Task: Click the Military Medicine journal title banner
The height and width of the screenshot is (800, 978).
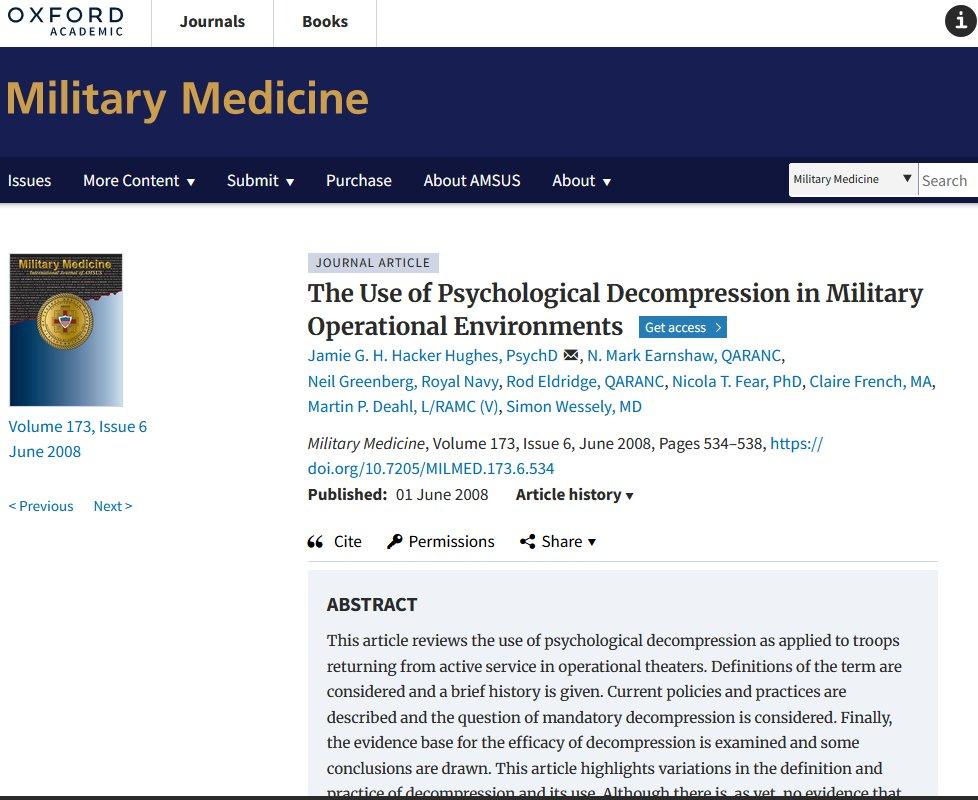Action: [x=187, y=99]
